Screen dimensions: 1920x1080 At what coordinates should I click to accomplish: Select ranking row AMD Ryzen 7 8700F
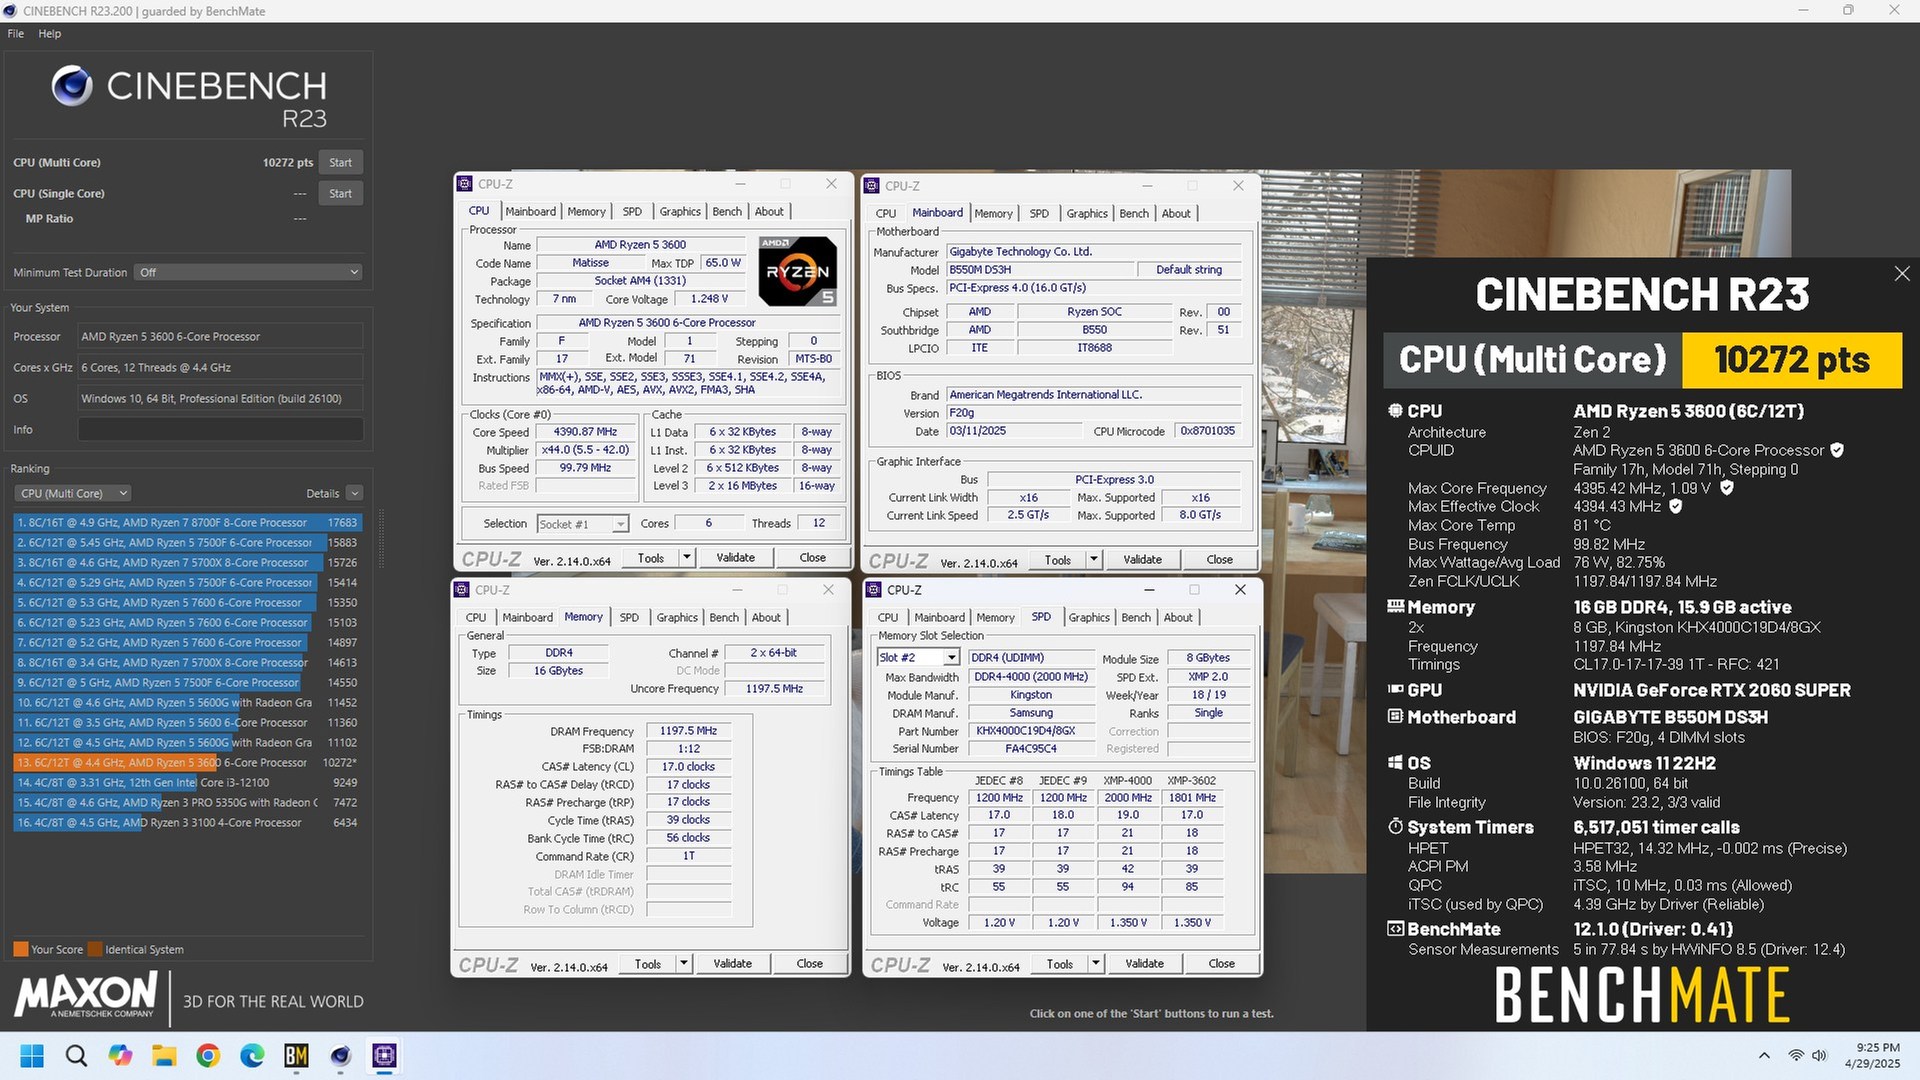(187, 523)
